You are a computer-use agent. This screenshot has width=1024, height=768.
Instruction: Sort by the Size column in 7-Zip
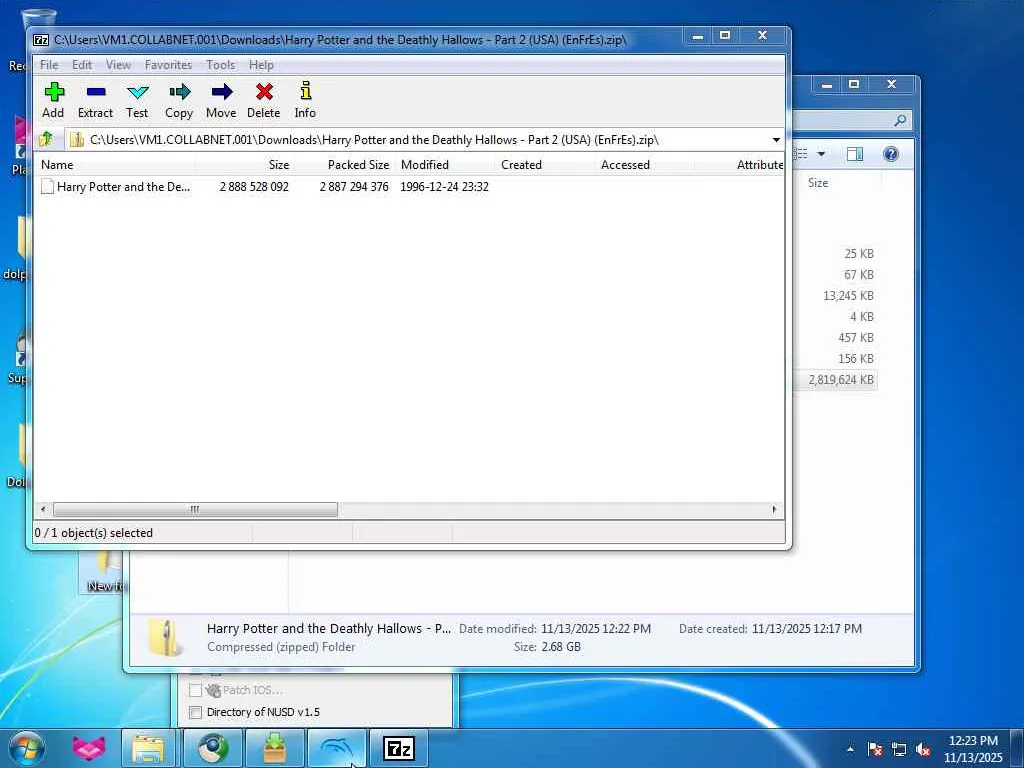(244, 165)
